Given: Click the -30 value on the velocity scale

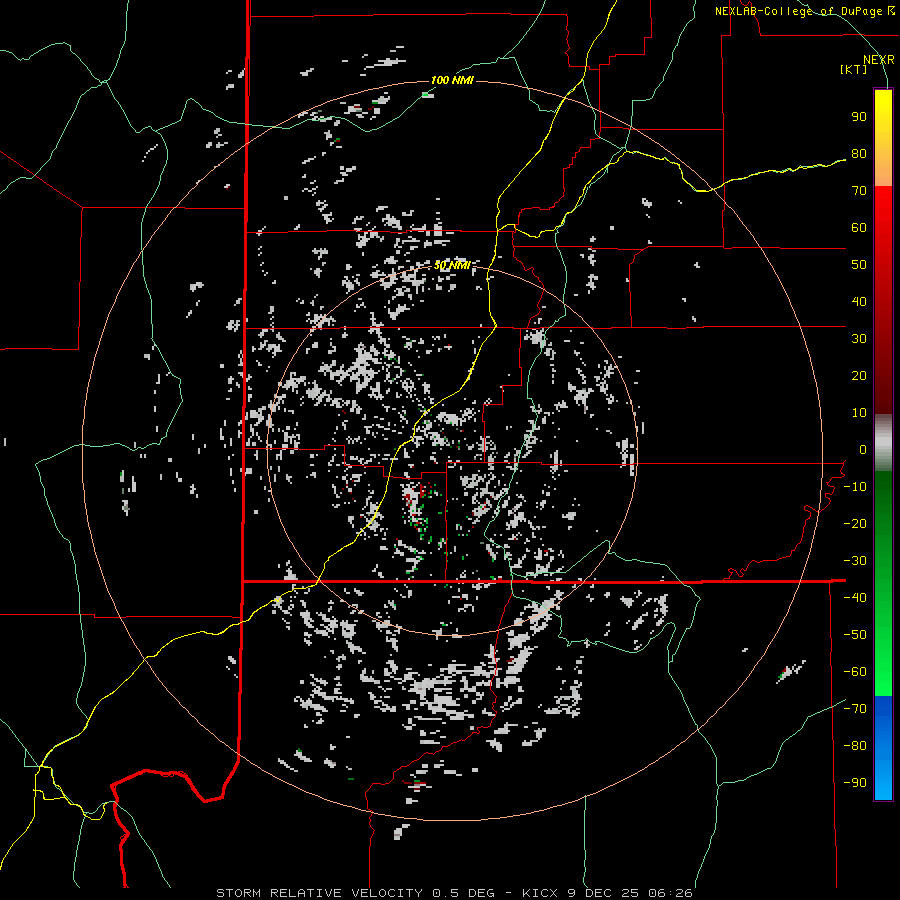Looking at the screenshot, I should pos(855,561).
